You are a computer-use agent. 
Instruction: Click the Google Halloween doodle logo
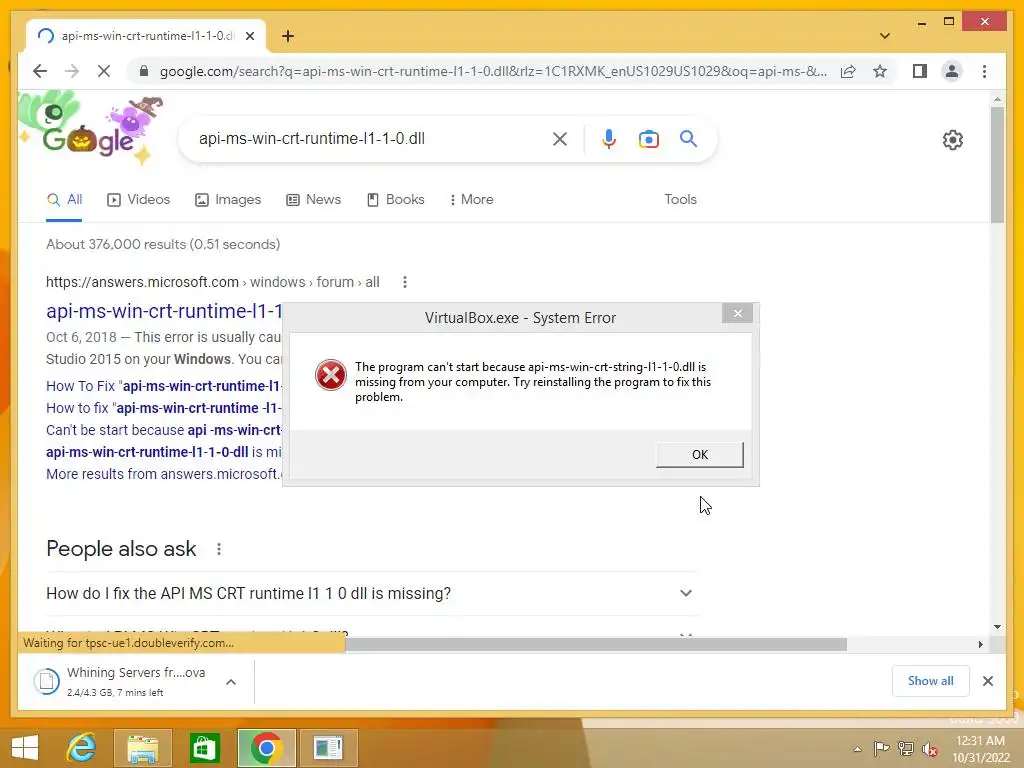pos(89,130)
